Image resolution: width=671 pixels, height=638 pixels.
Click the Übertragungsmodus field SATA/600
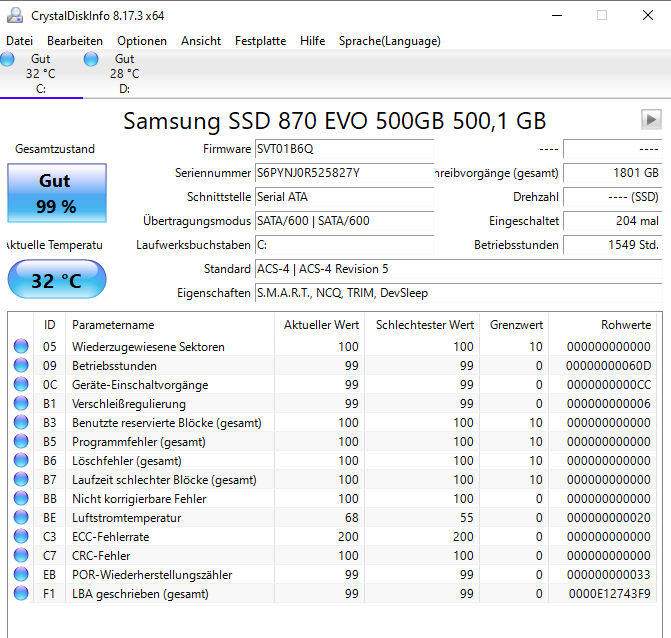(x=344, y=221)
